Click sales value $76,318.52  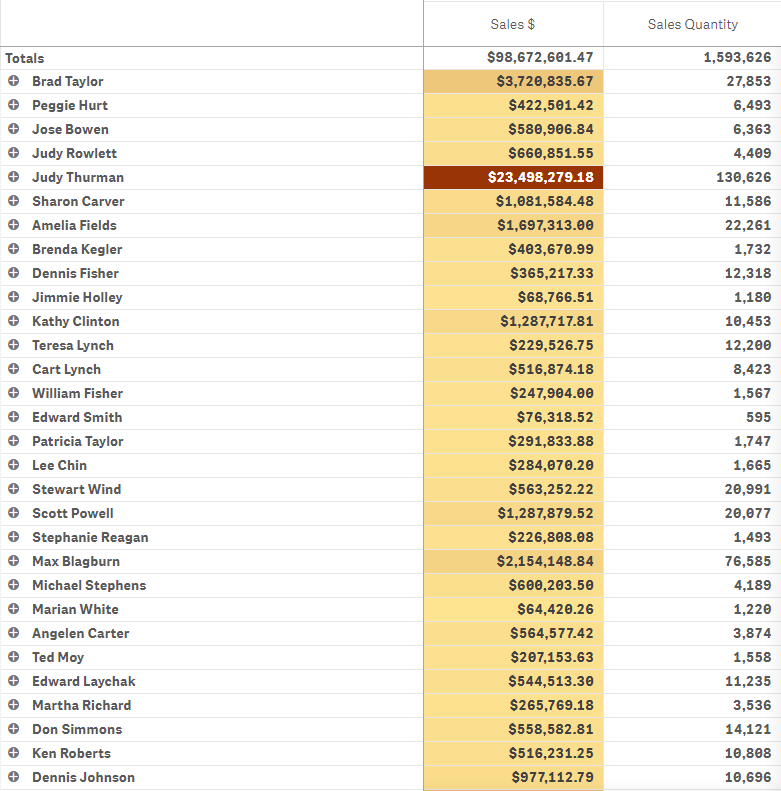pos(555,417)
